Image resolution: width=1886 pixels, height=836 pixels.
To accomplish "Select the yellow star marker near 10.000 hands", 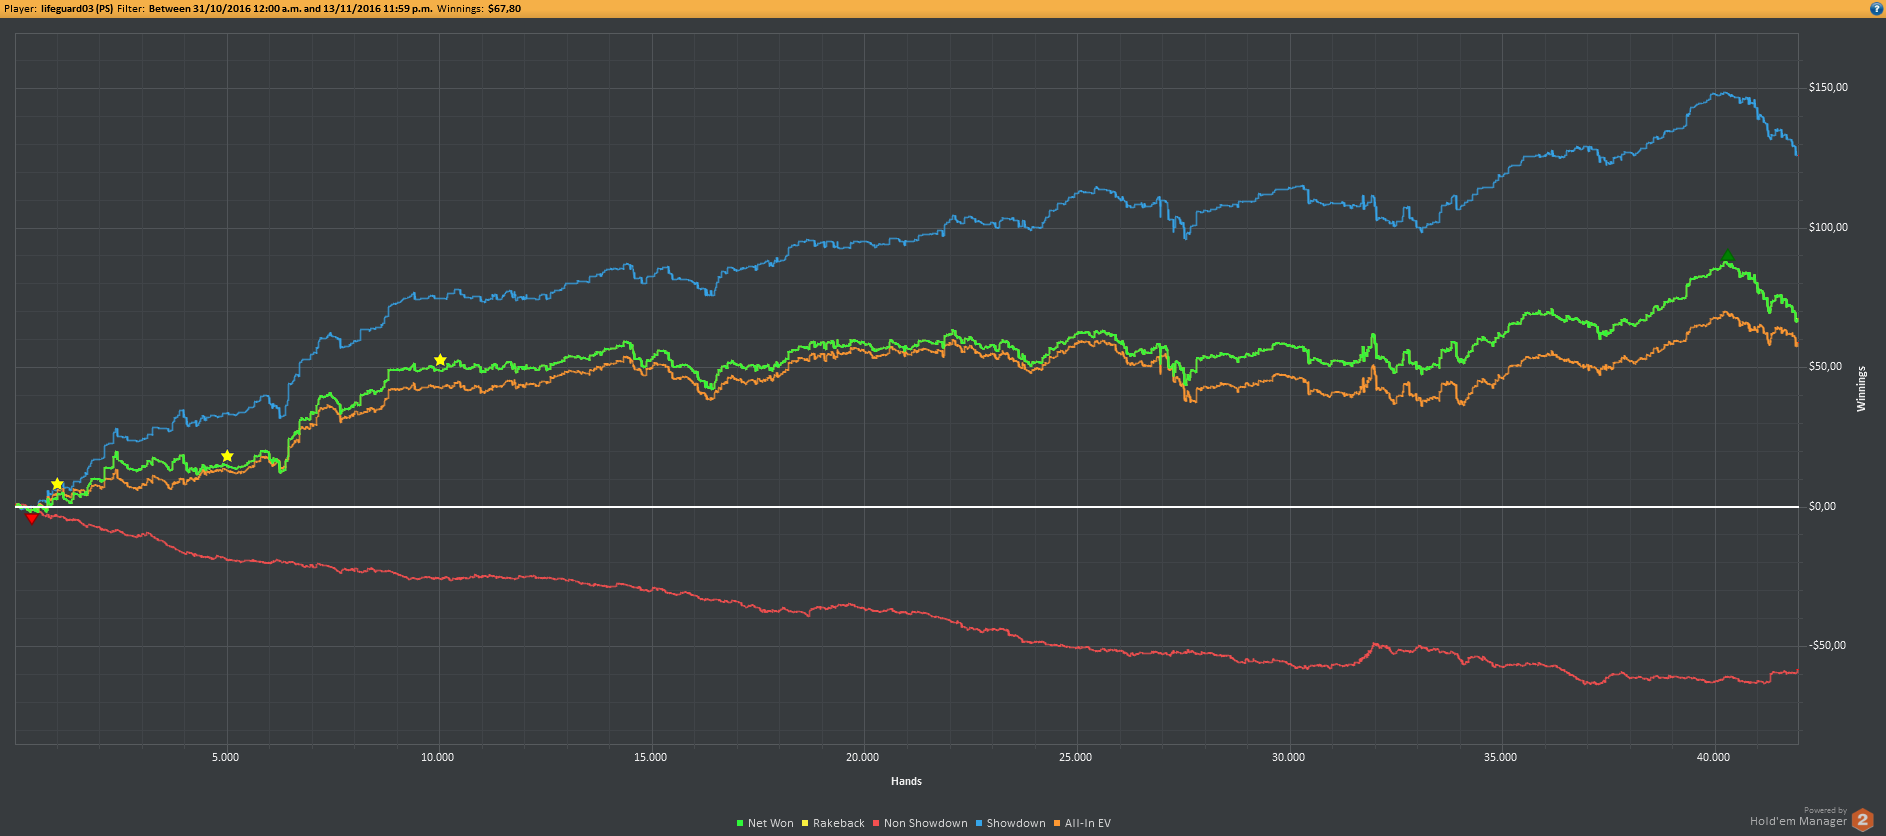I will pos(440,360).
